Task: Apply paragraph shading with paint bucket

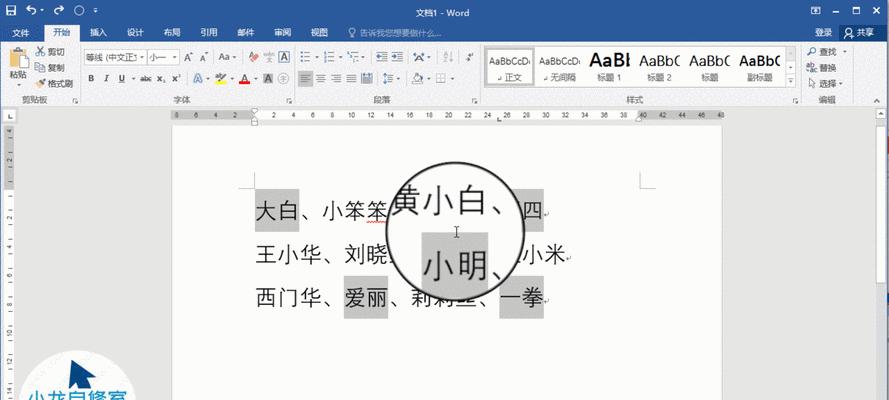Action: point(417,79)
